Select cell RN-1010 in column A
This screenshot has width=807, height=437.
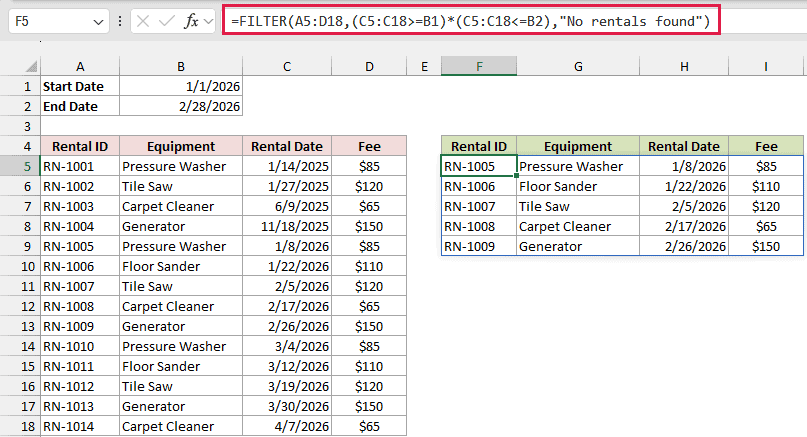click(x=80, y=346)
